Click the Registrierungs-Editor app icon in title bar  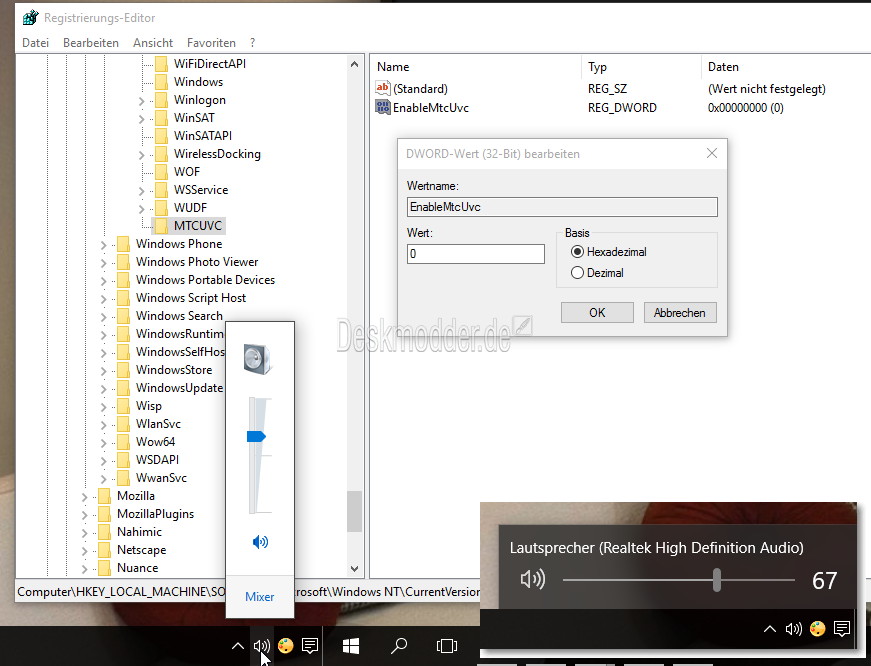[x=31, y=18]
